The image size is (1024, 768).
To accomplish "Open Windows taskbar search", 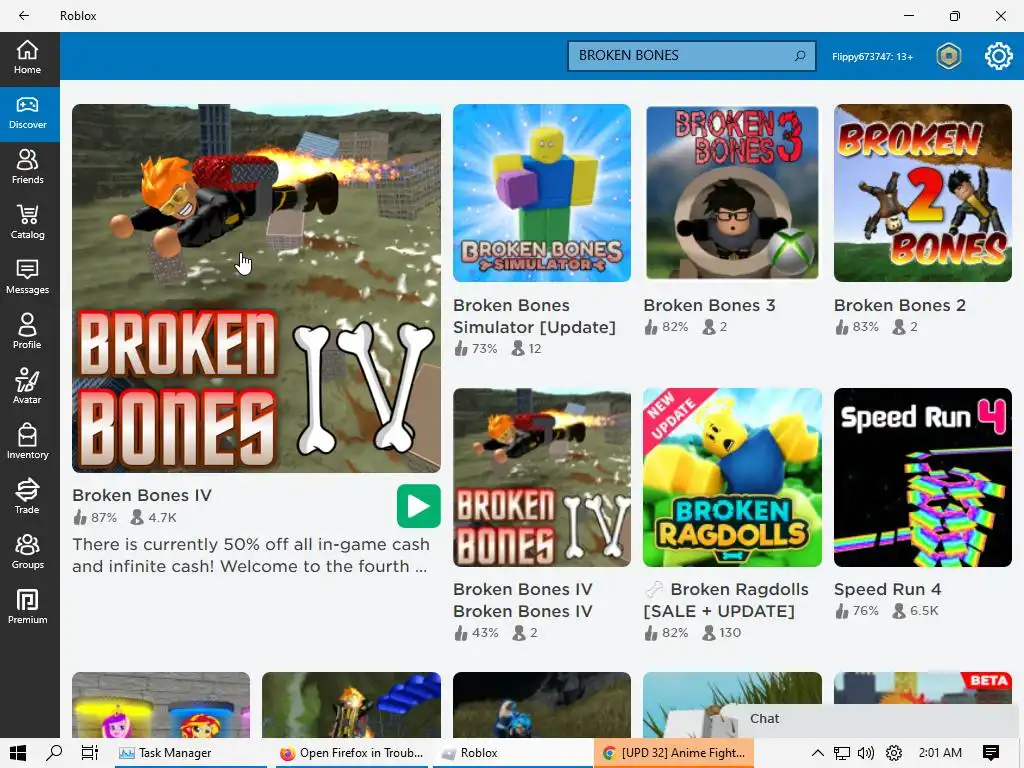I will click(x=54, y=753).
